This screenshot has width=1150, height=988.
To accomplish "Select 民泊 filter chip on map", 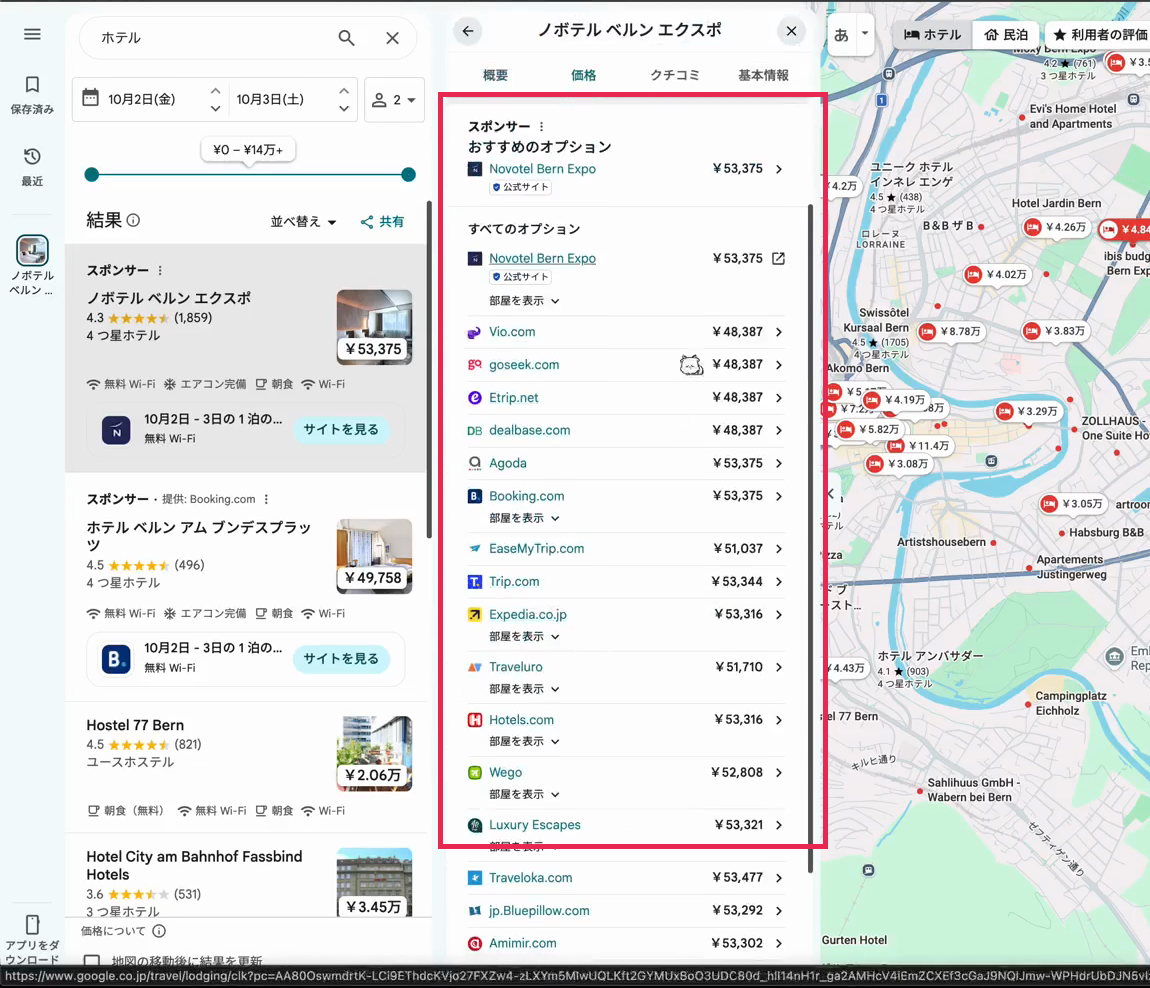I will tap(1006, 34).
